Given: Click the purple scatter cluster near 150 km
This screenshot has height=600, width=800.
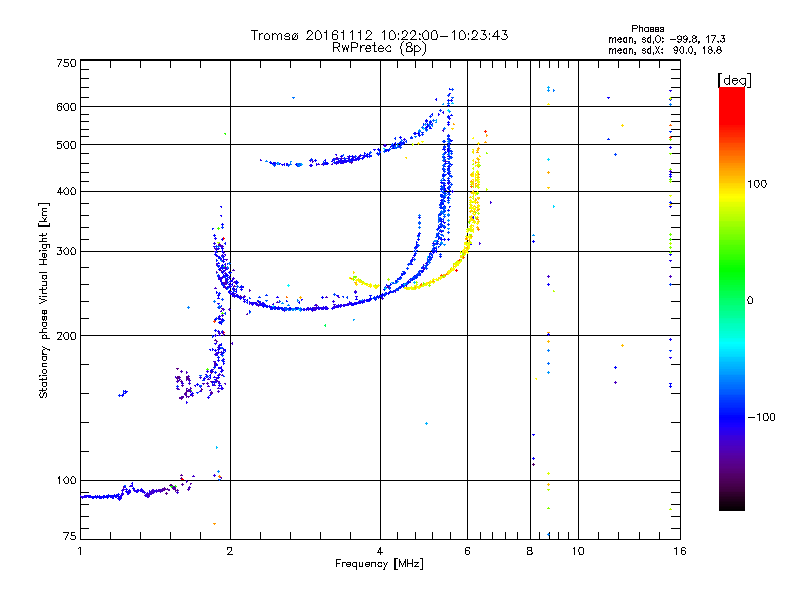Looking at the screenshot, I should pyautogui.click(x=185, y=385).
